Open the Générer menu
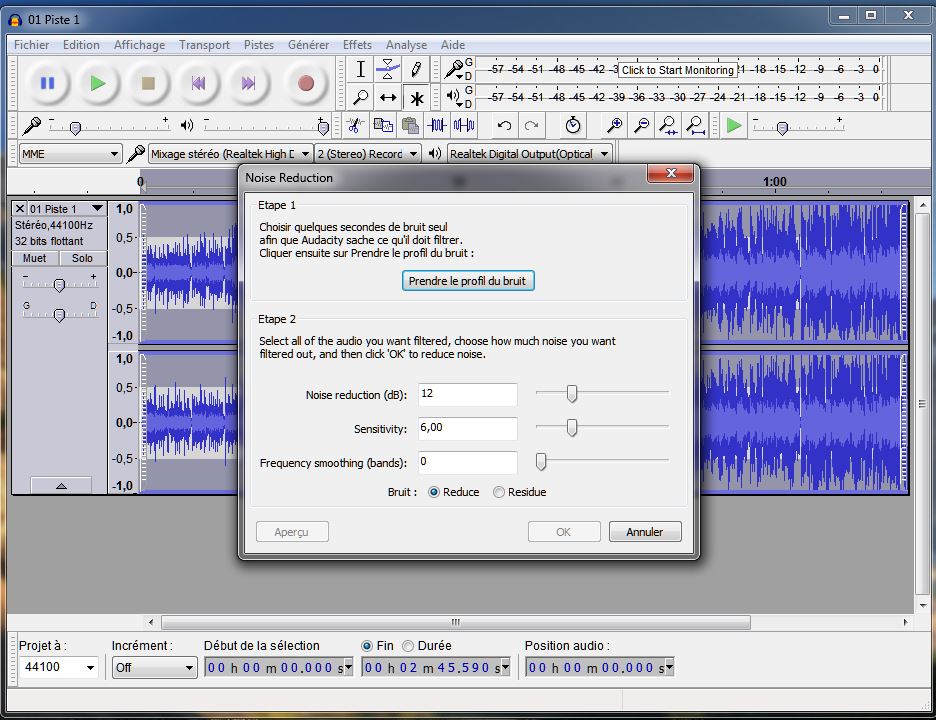Image resolution: width=936 pixels, height=720 pixels. point(308,45)
